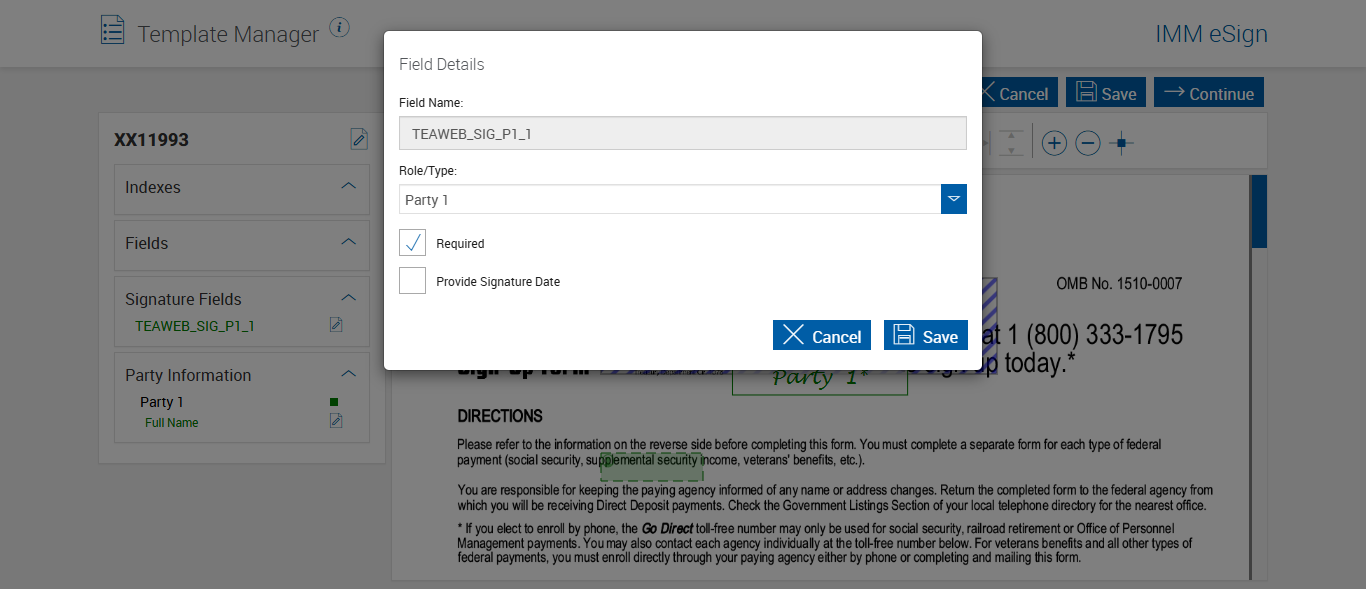Viewport: 1366px width, 589px height.
Task: Click the crosshair add-field tool icon
Action: (1122, 143)
